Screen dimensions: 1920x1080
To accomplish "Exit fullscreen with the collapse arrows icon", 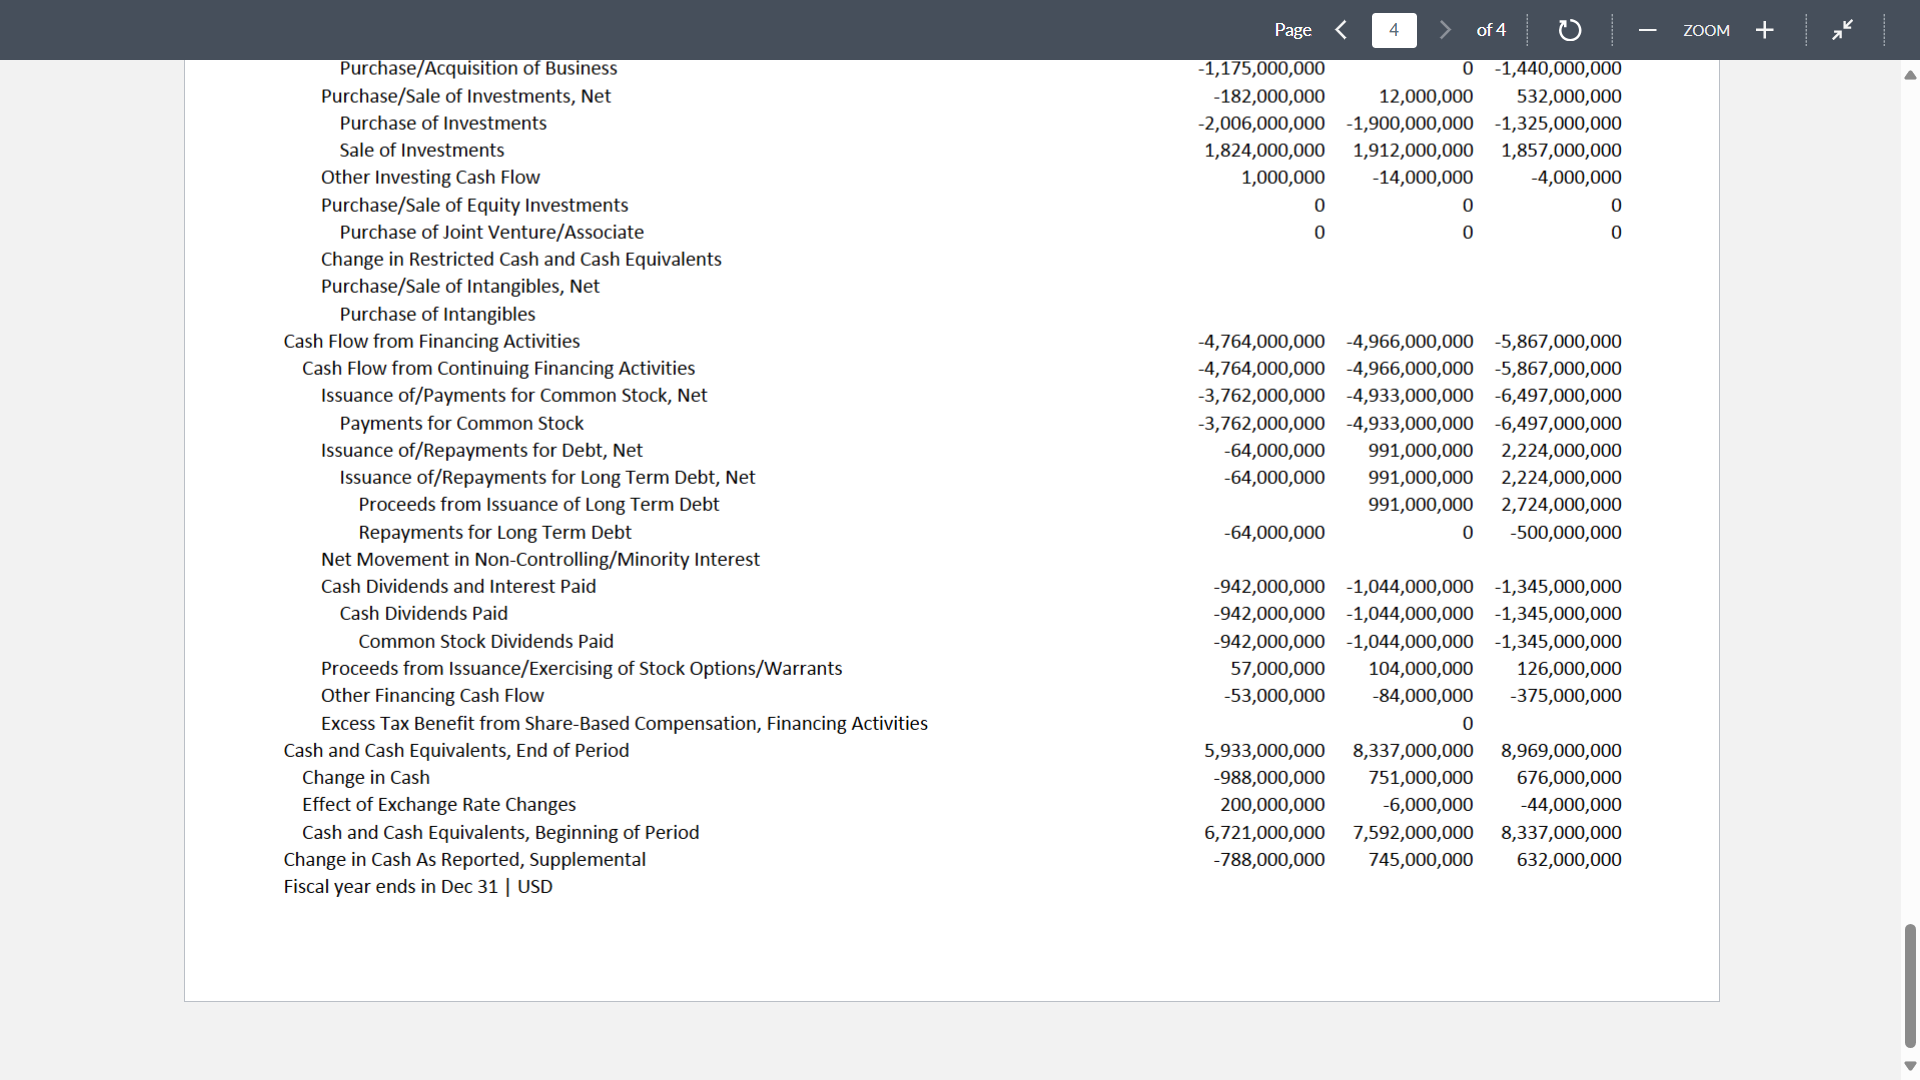I will (1842, 30).
